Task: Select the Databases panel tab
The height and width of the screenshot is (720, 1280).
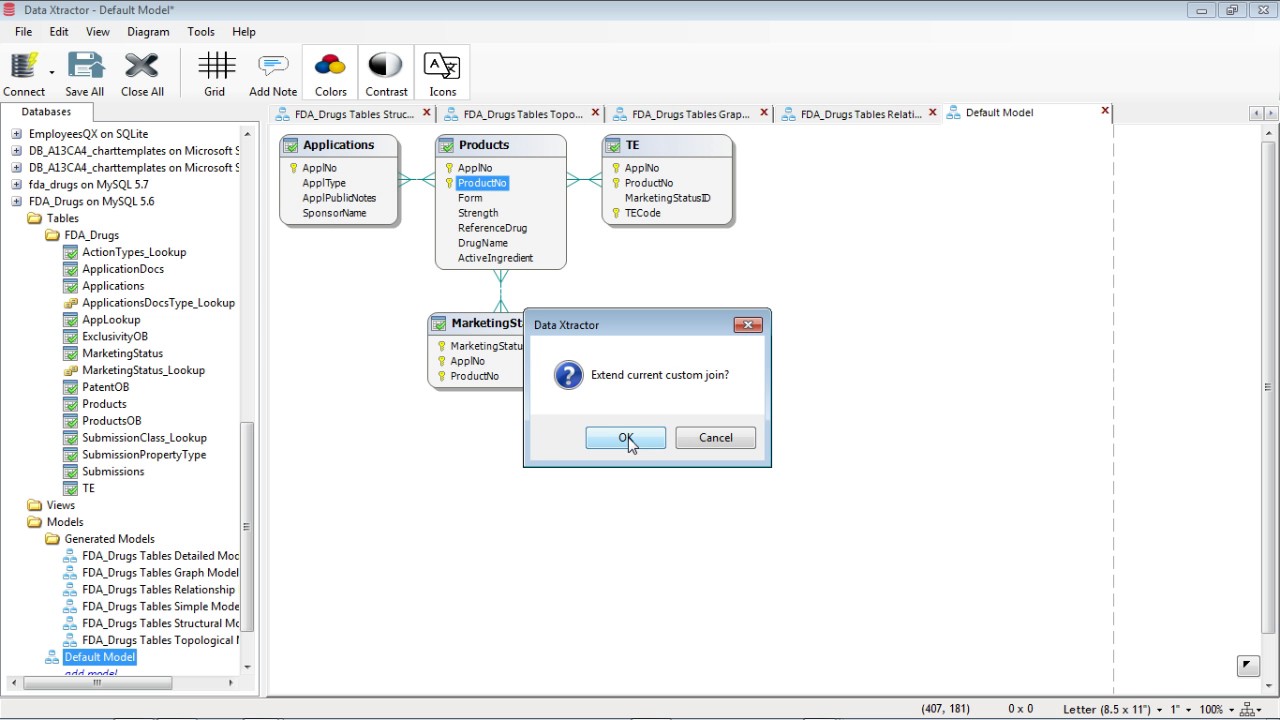Action: click(46, 112)
